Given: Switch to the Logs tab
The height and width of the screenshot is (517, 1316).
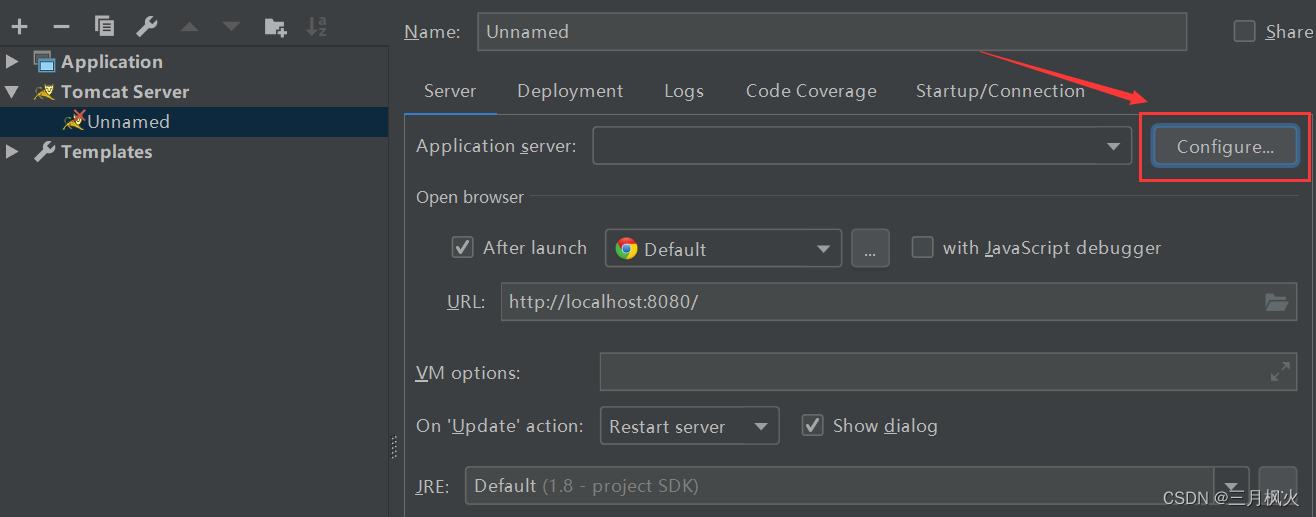Looking at the screenshot, I should pyautogui.click(x=684, y=91).
